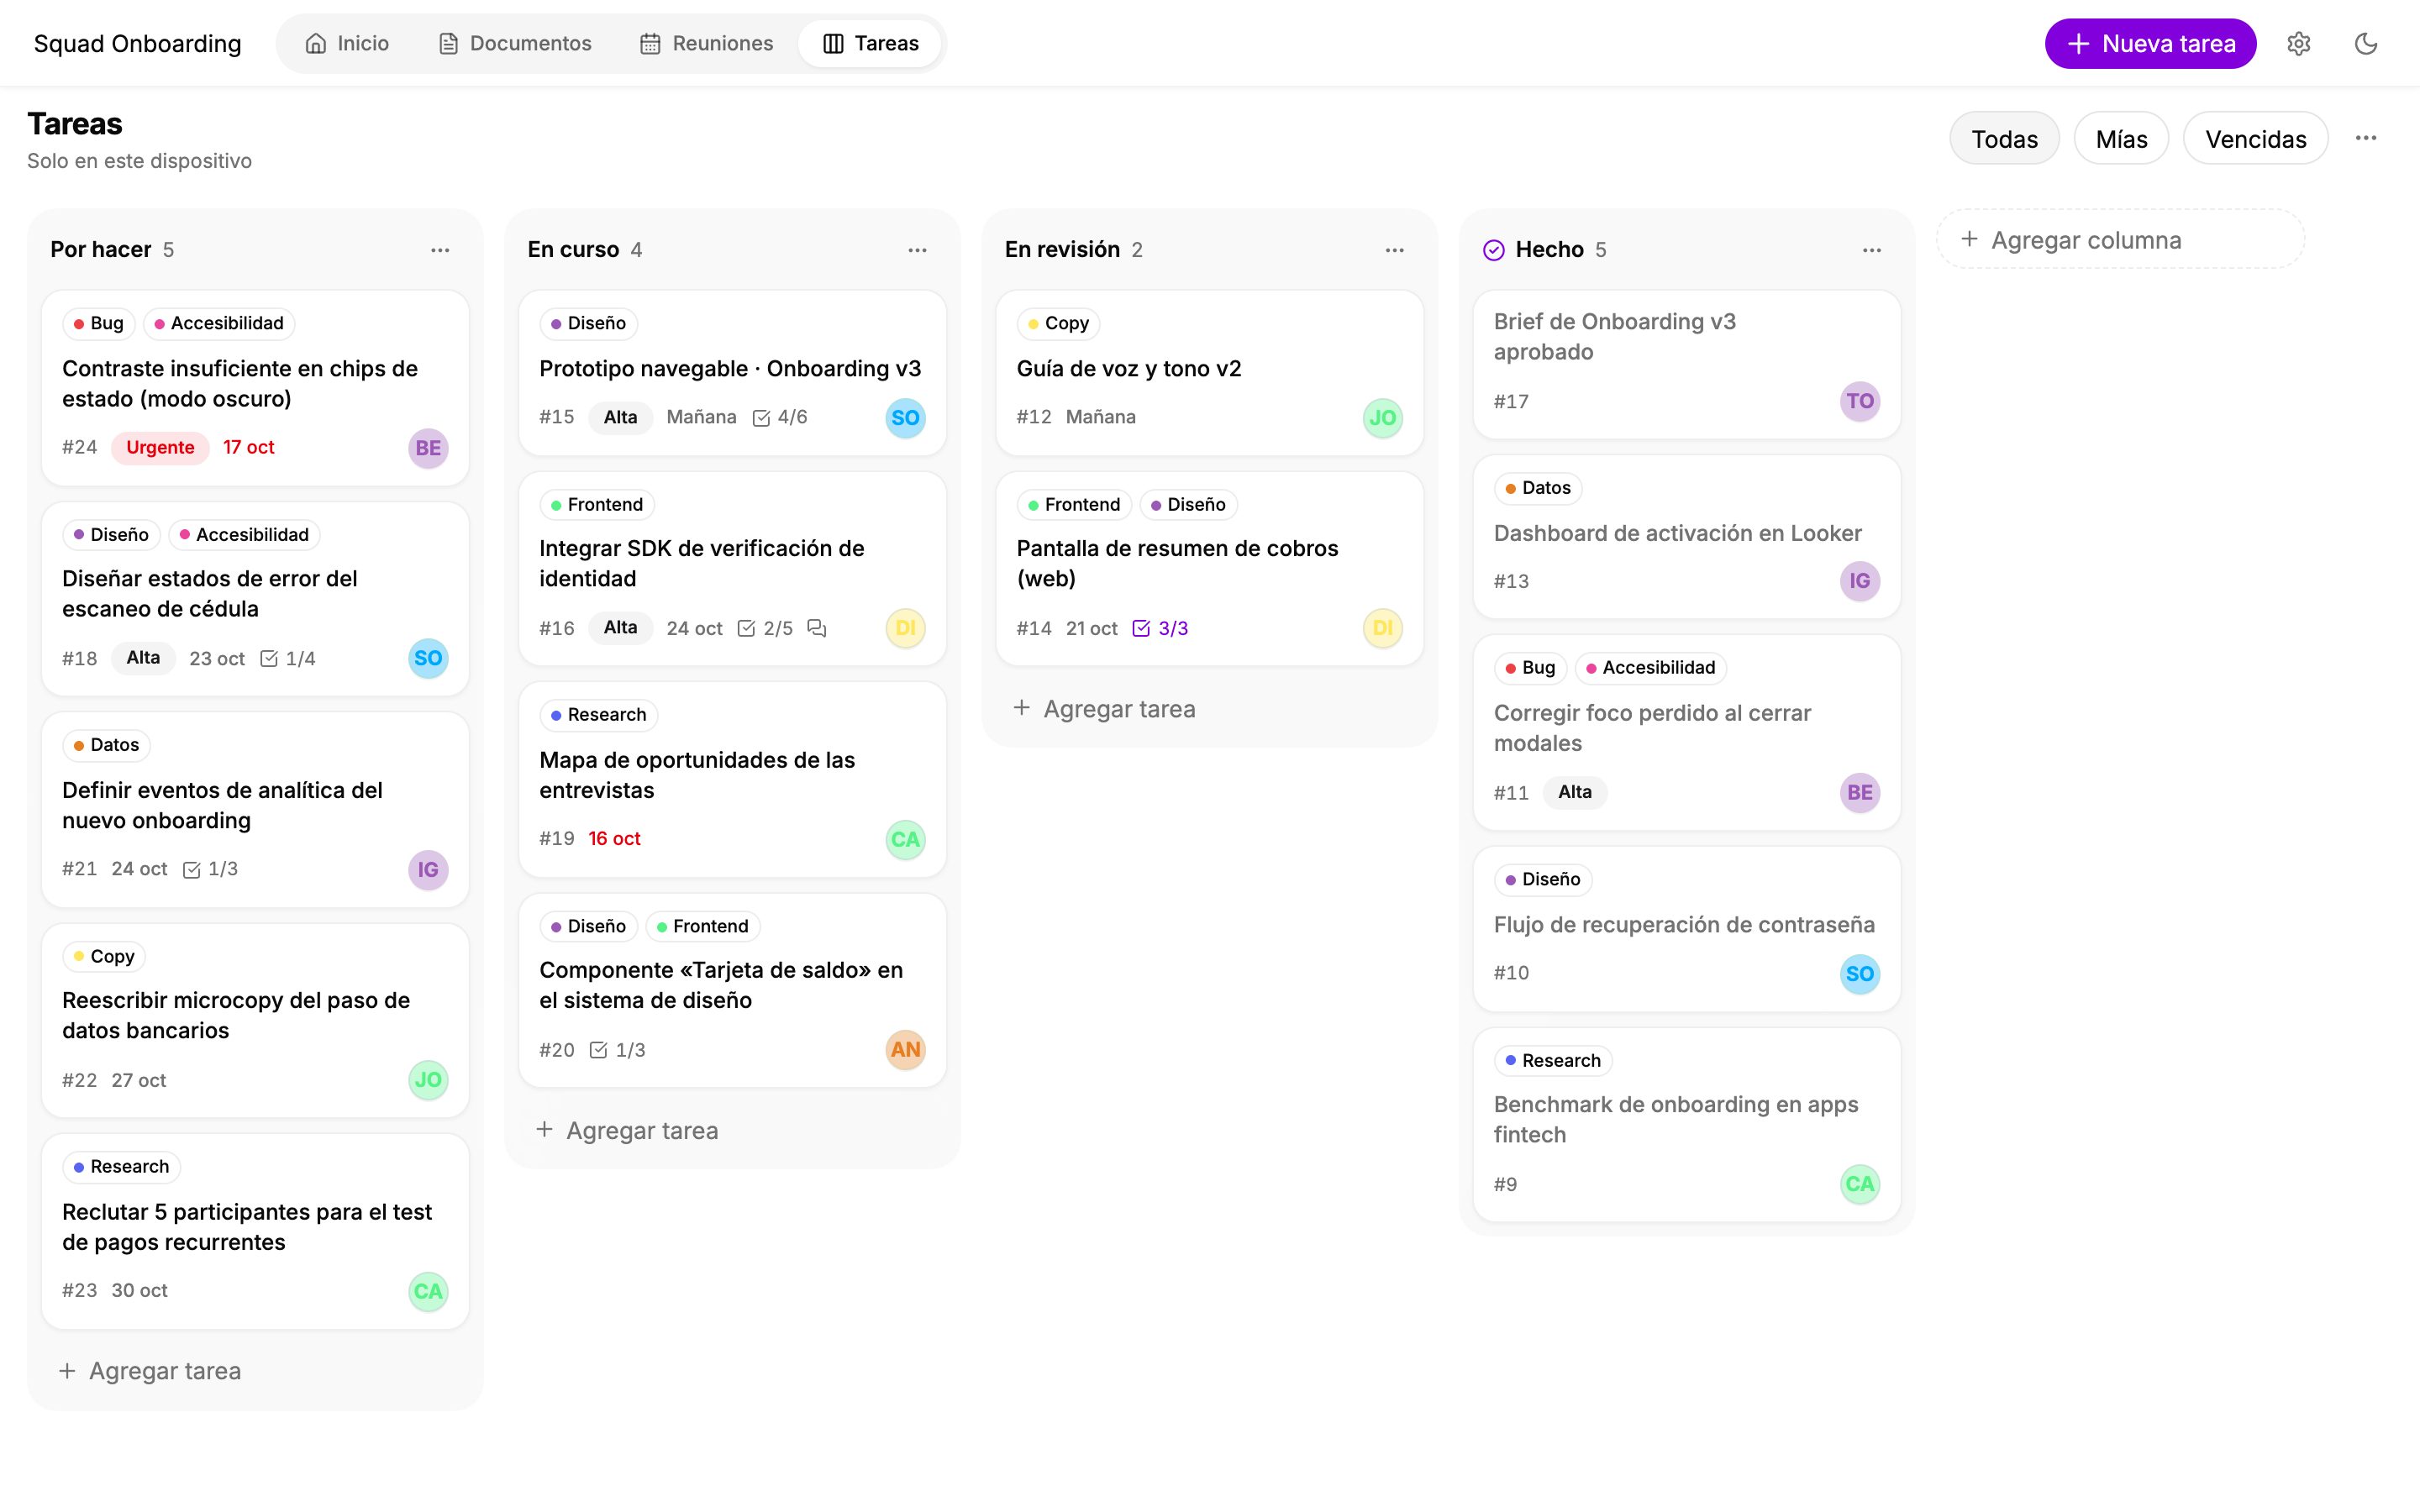
Task: Switch to the Documentos tab
Action: pyautogui.click(x=515, y=43)
